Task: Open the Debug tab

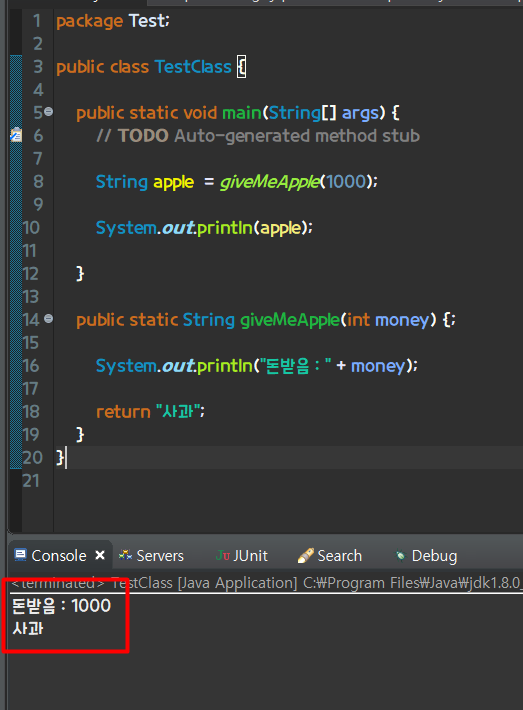Action: [426, 556]
